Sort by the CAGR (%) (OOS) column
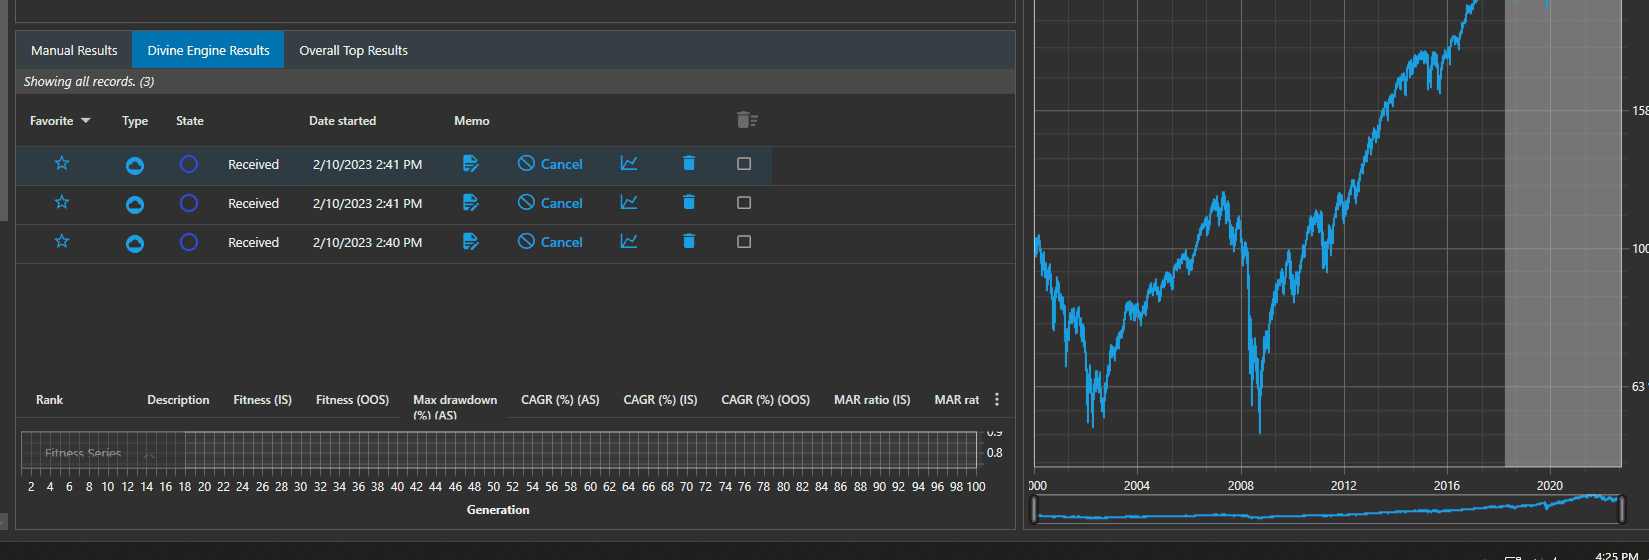1649x560 pixels. coord(766,400)
